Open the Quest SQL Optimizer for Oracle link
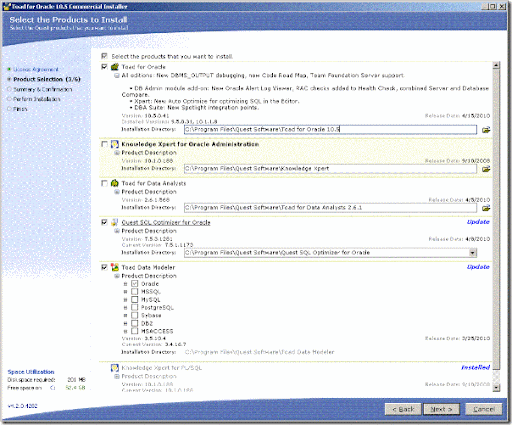The width and height of the screenshot is (512, 425). pos(166,222)
